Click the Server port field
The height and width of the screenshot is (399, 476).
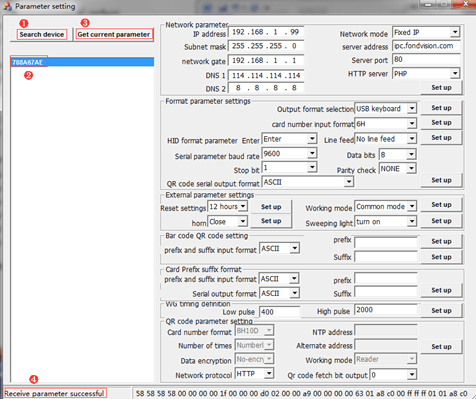pos(426,60)
